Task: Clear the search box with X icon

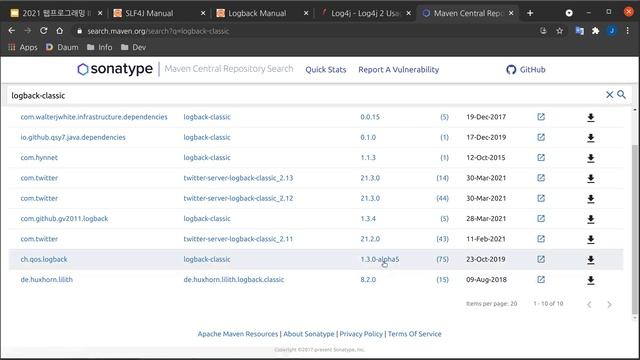Action: tap(609, 95)
